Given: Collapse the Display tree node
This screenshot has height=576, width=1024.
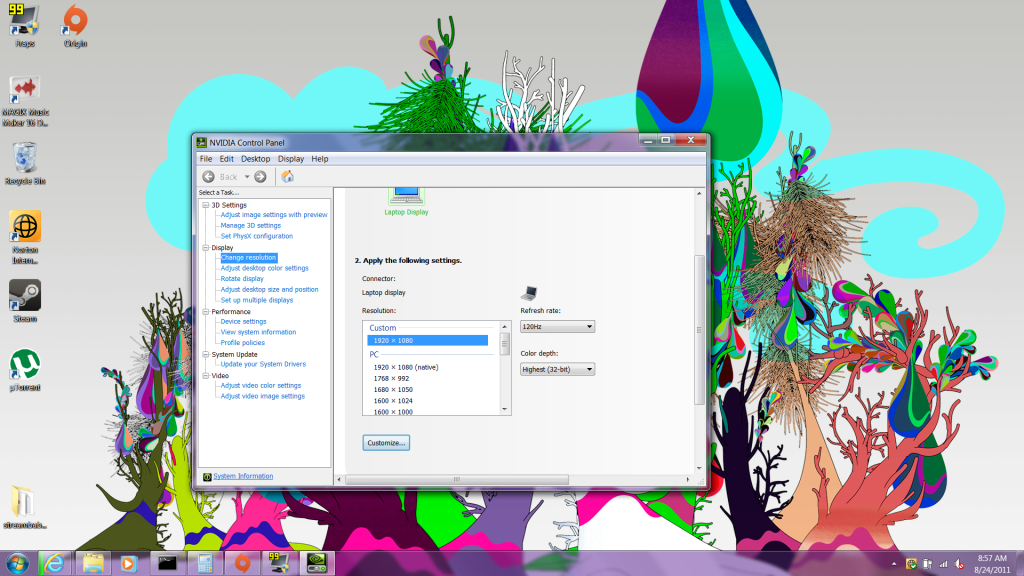Looking at the screenshot, I should [x=206, y=248].
